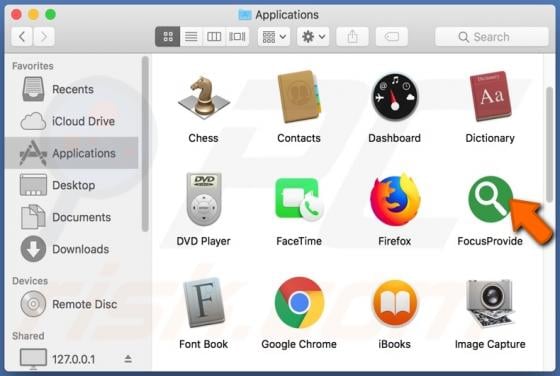This screenshot has width=560, height=376.
Task: Select the DVD Player app icon
Action: tap(204, 199)
